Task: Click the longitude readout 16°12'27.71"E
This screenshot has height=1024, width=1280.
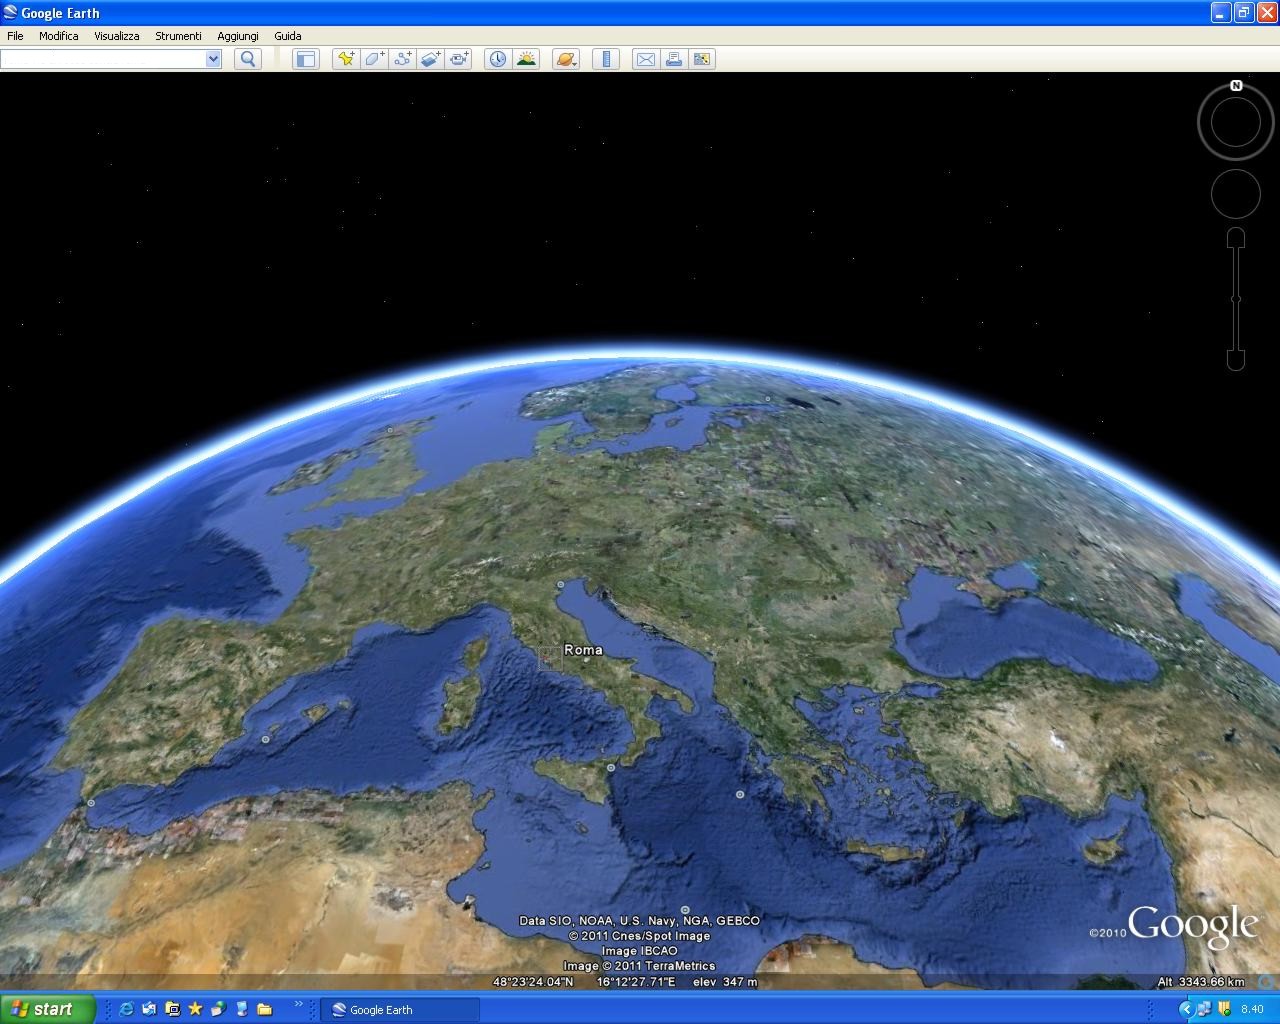Action: coord(636,982)
